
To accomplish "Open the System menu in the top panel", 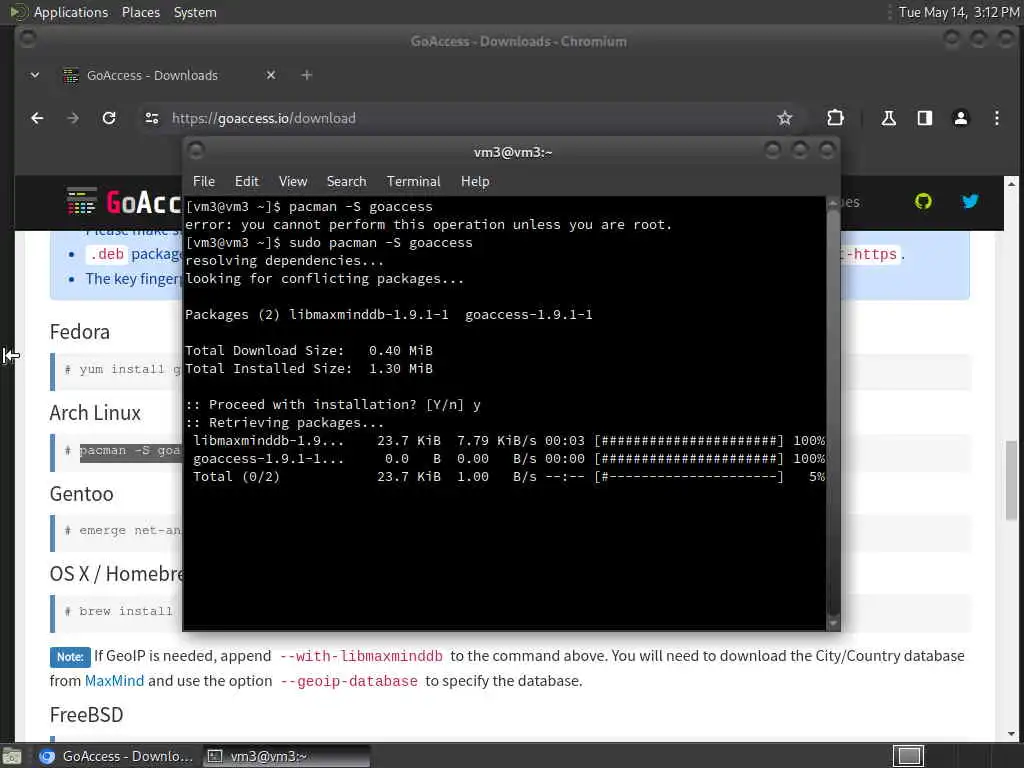I will (195, 12).
